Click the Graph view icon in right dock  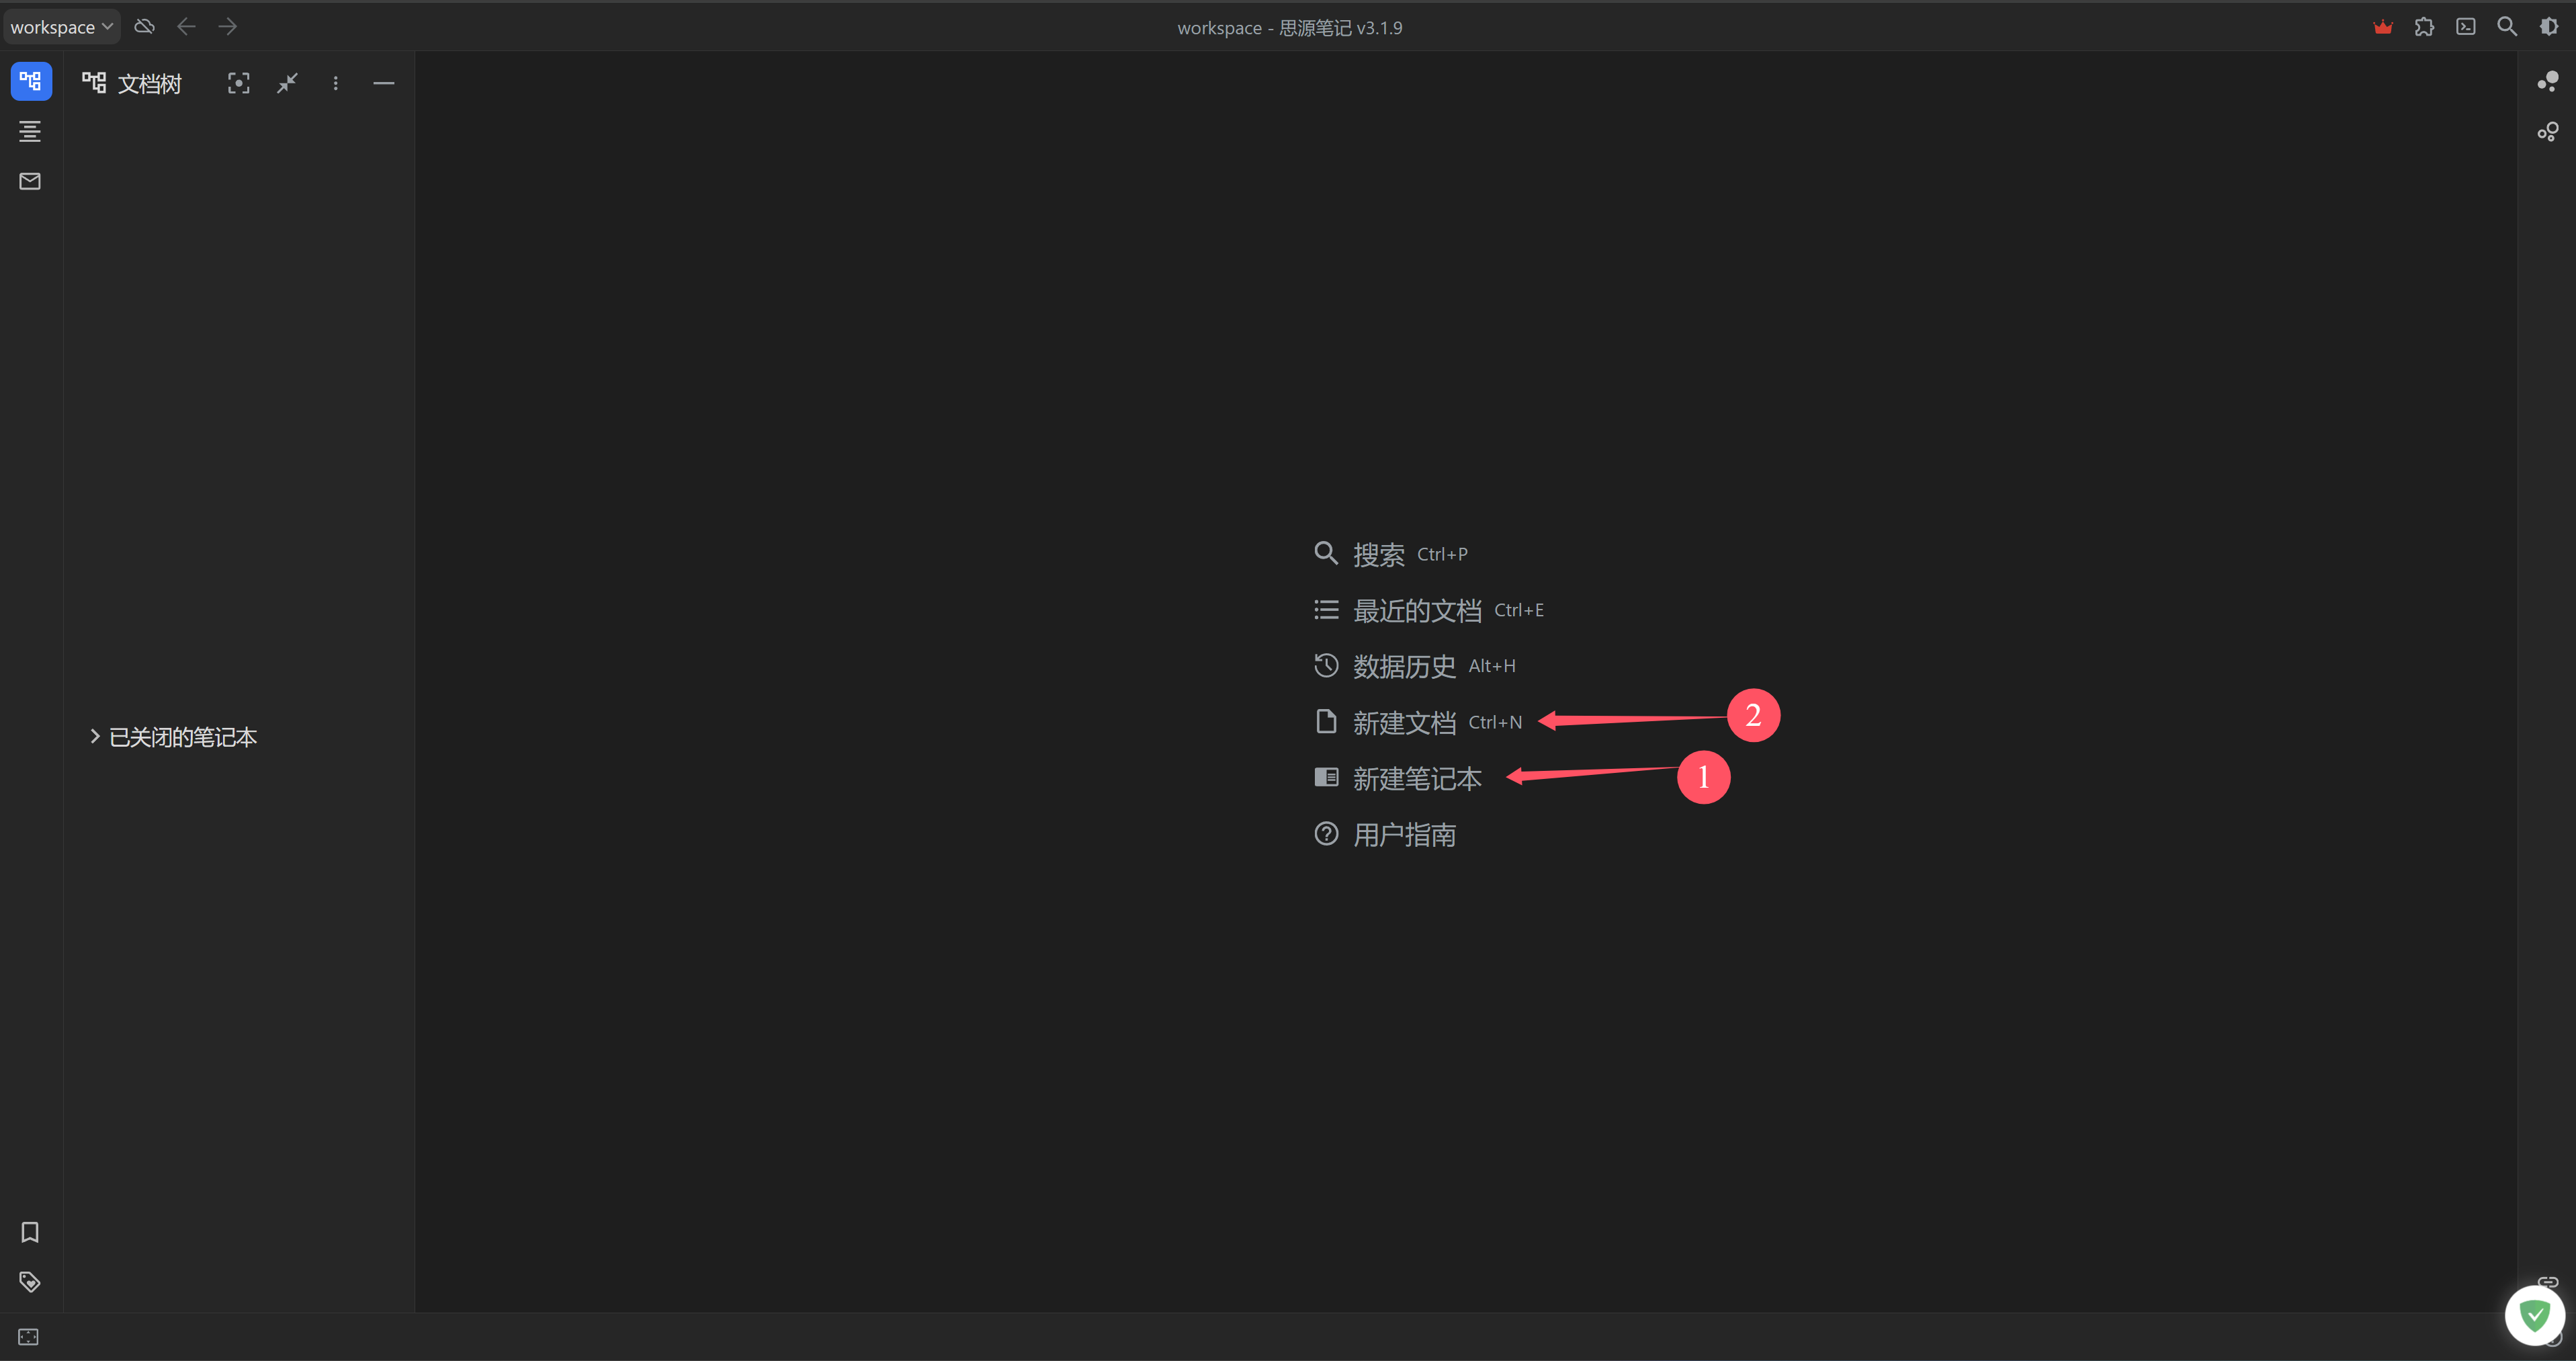[2547, 81]
